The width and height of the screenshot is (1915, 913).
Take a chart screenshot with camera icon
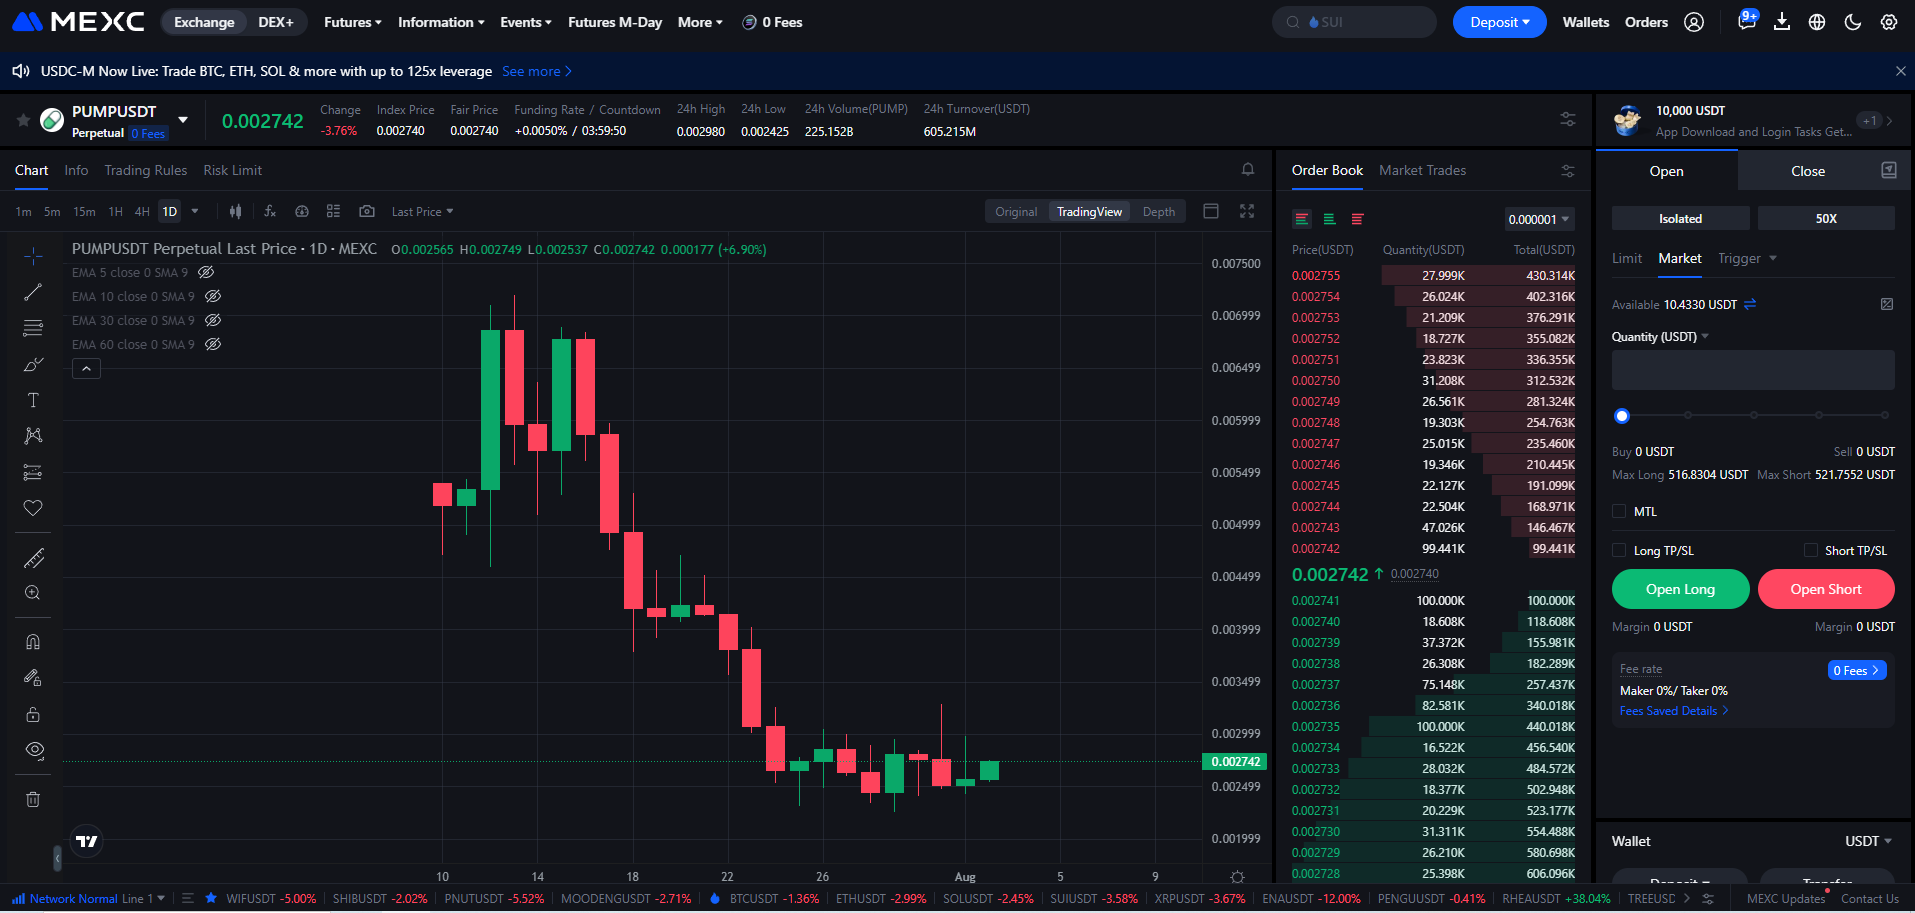pyautogui.click(x=367, y=211)
